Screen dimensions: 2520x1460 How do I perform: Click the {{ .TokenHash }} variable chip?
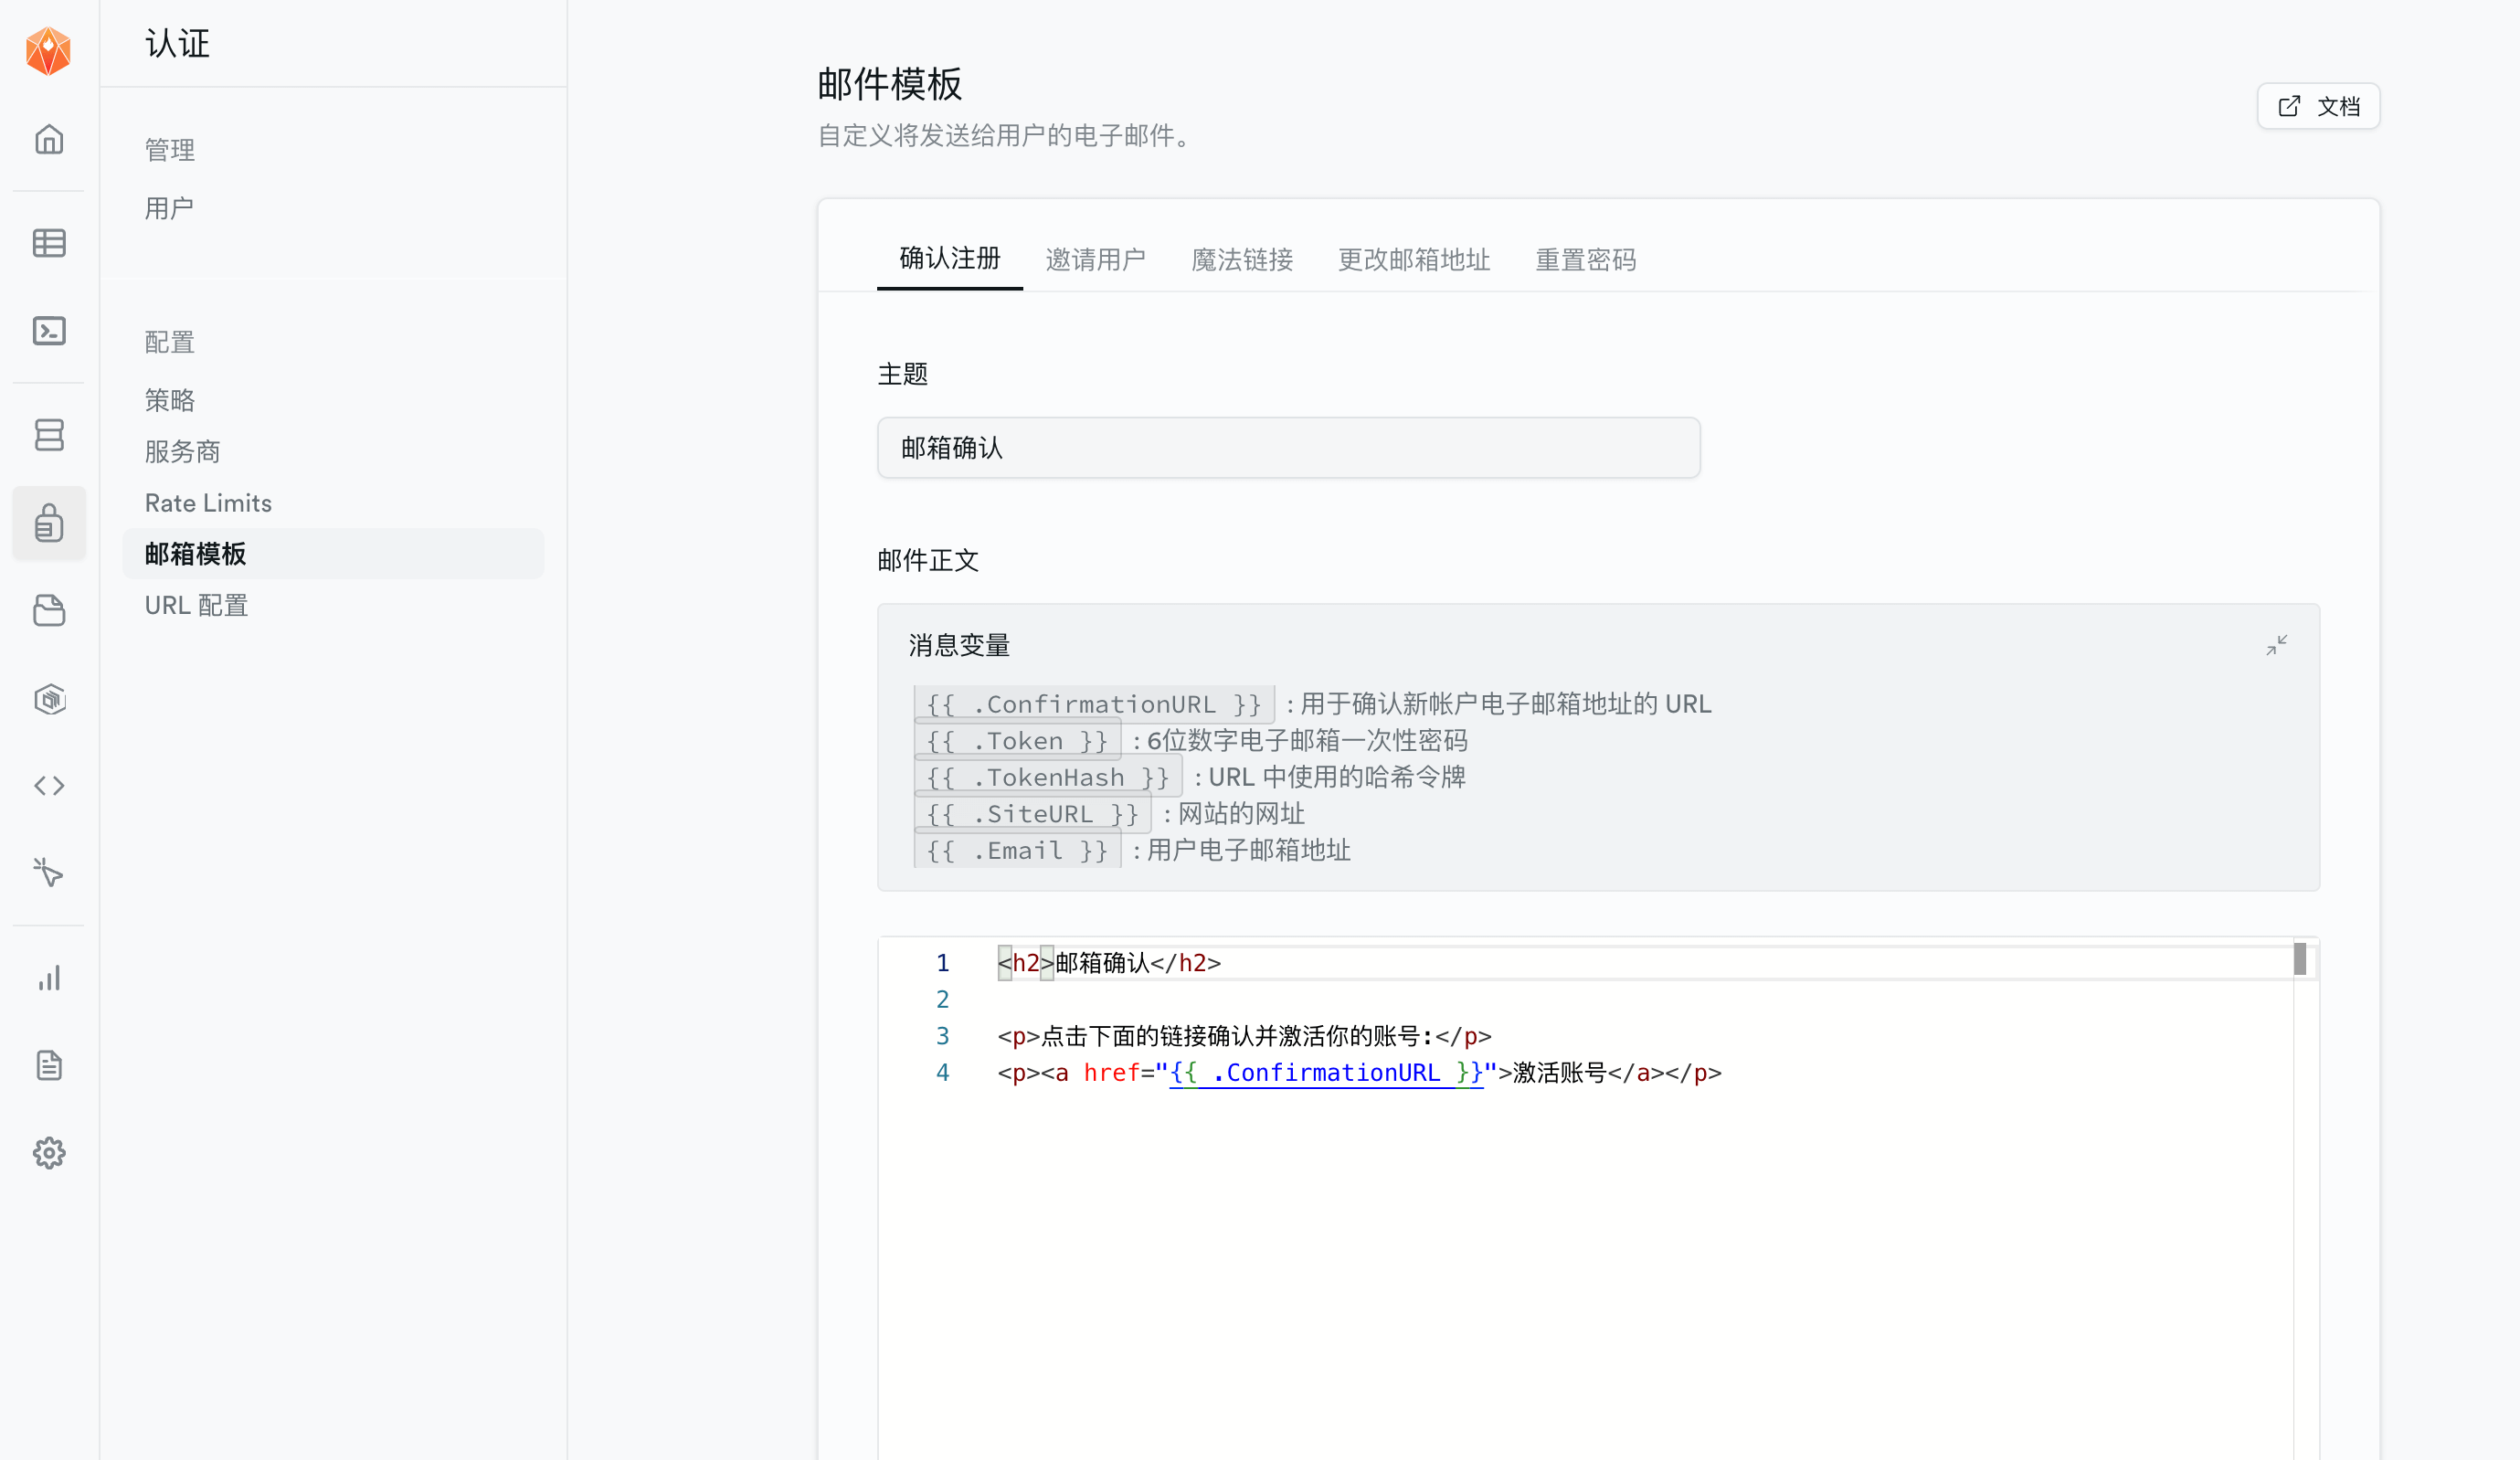(1048, 777)
